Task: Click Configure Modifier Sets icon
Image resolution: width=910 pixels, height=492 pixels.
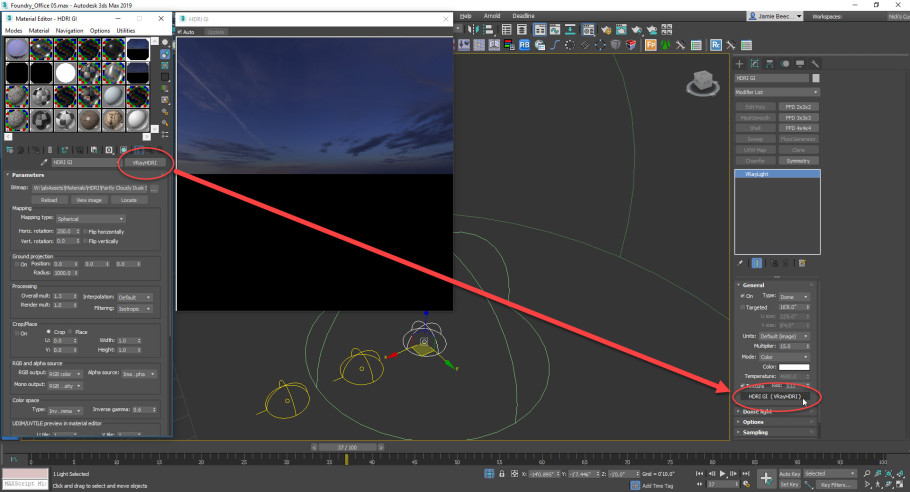Action: tap(802, 263)
